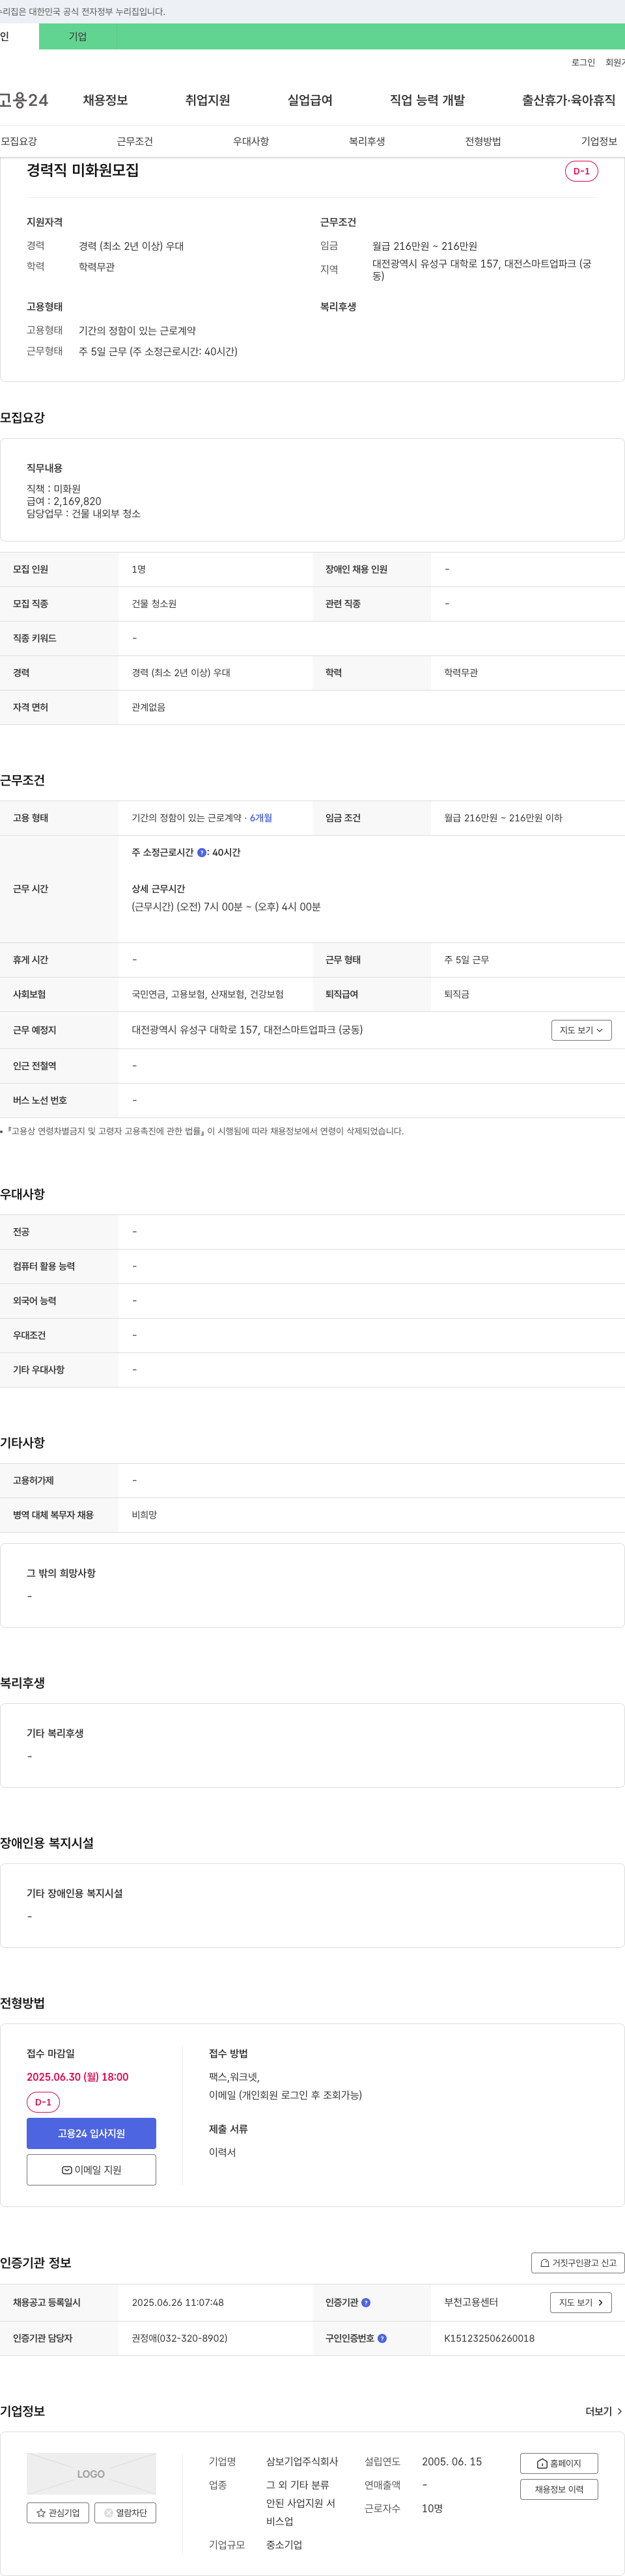Jump to 모집요강 section tab
Screen dimensions: 625x2576
(19, 141)
